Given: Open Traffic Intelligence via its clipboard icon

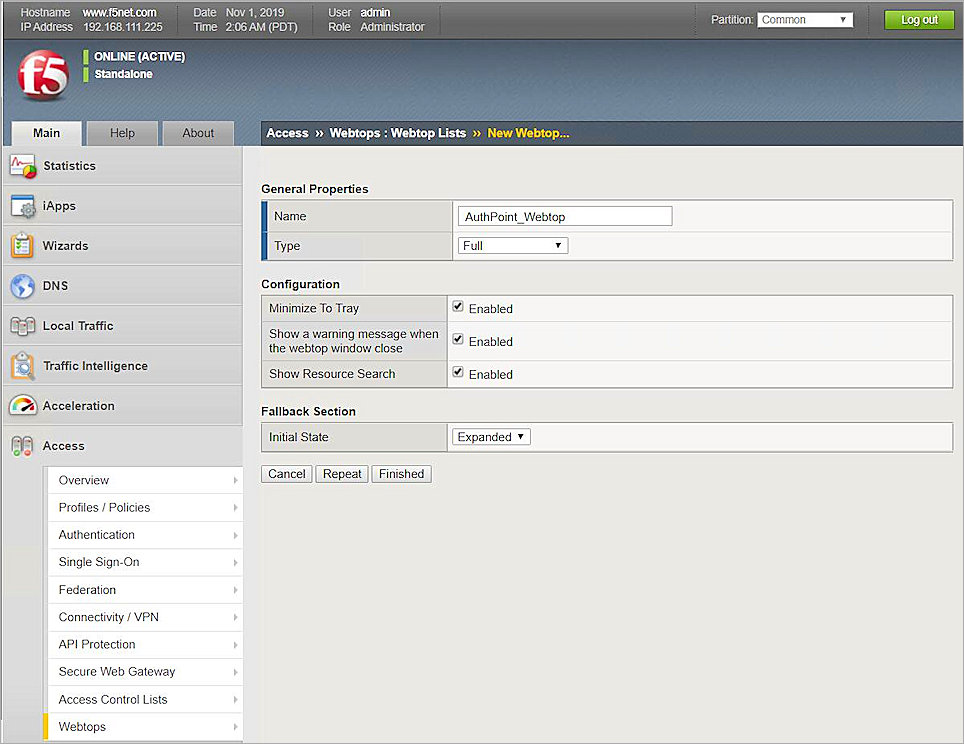Looking at the screenshot, I should click(x=25, y=365).
